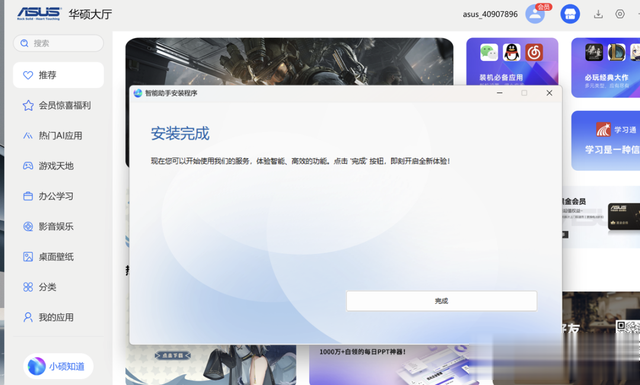Open 会员惊喜福利 star item
The image size is (640, 385).
click(x=58, y=105)
